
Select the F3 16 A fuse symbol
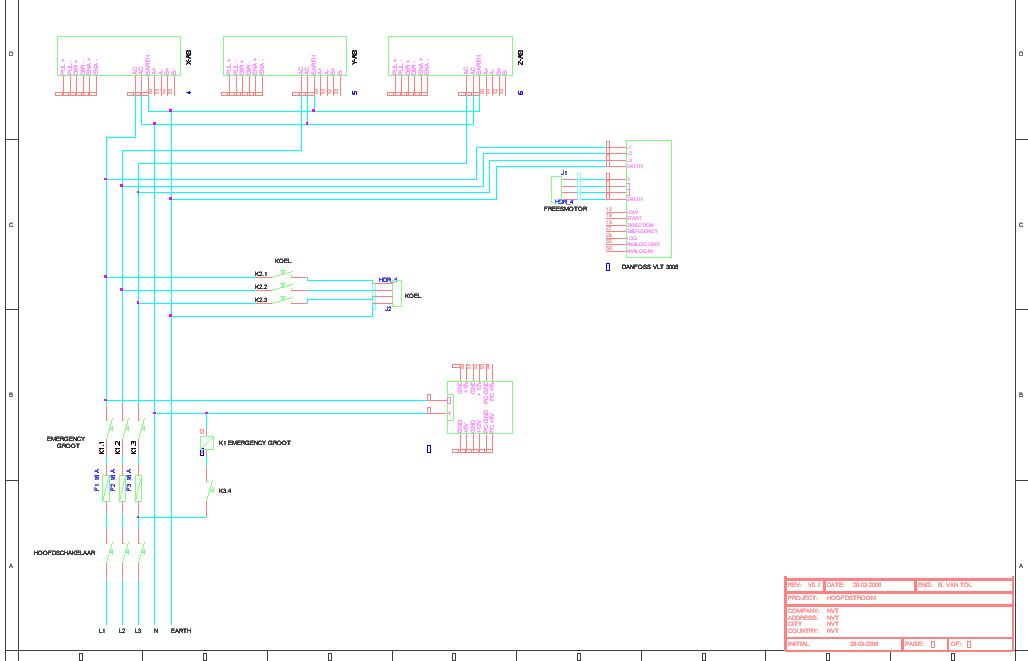pos(138,488)
